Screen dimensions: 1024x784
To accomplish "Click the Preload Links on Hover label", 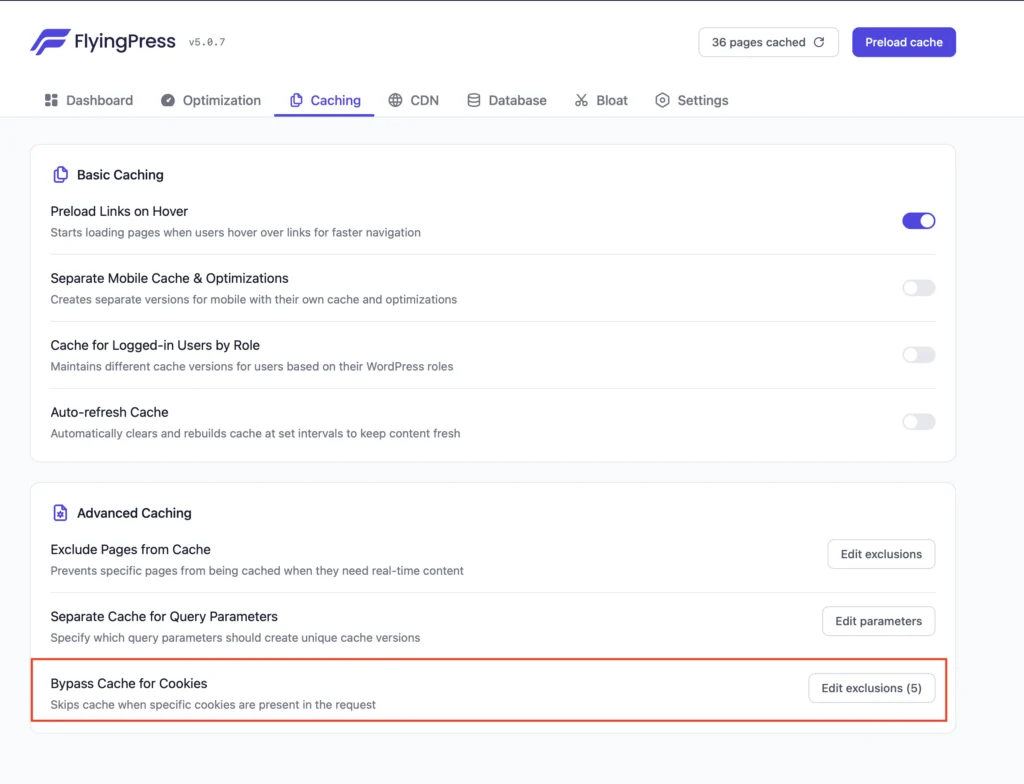I will pos(119,211).
